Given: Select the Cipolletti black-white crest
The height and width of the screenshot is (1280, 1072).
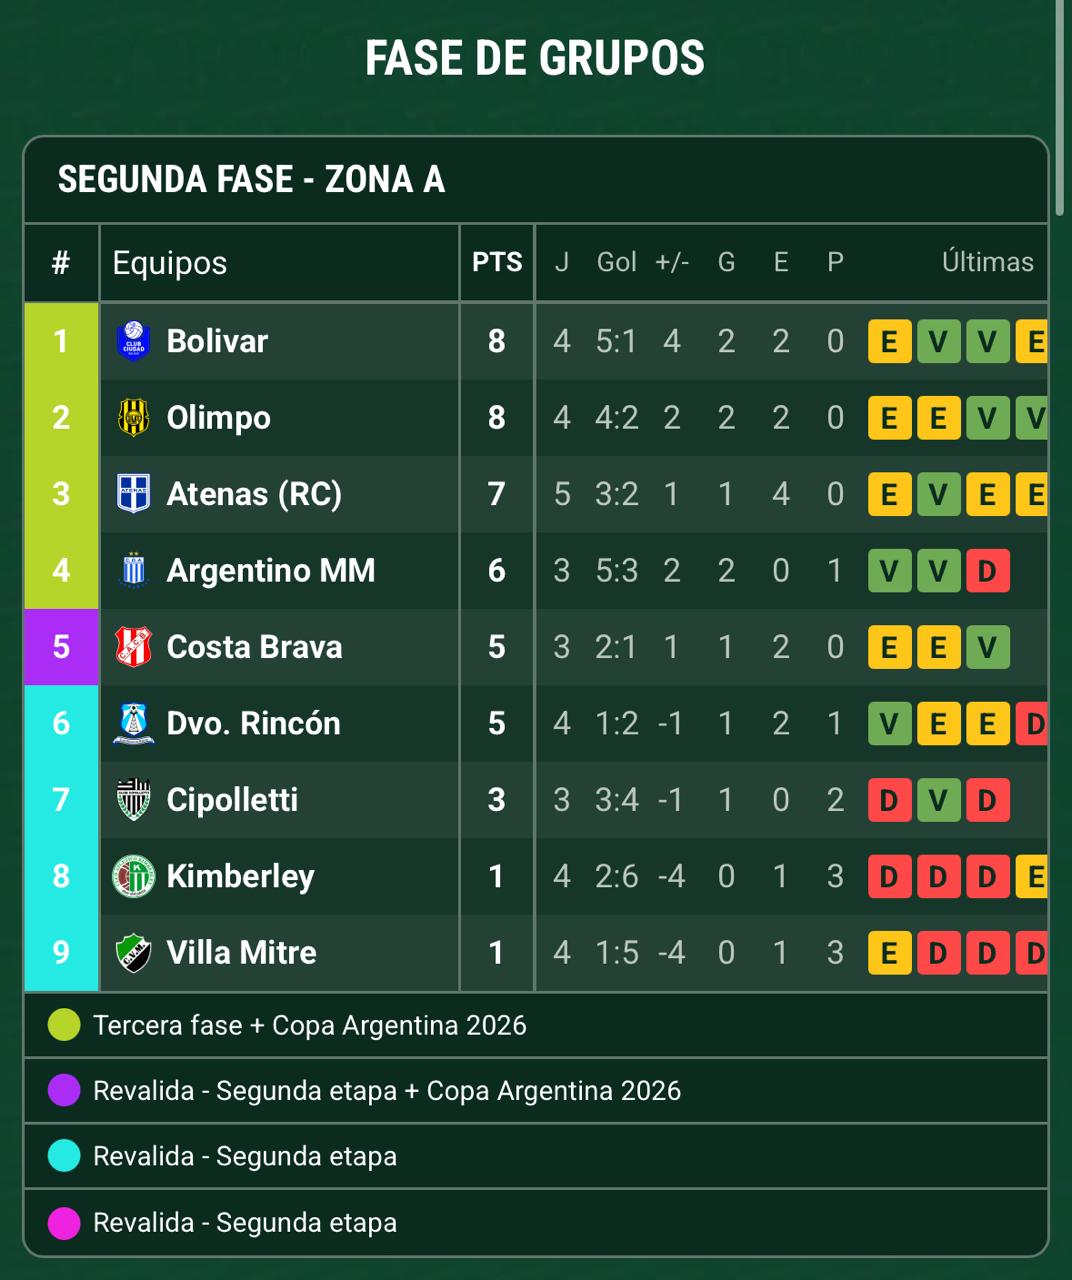Looking at the screenshot, I should (133, 799).
